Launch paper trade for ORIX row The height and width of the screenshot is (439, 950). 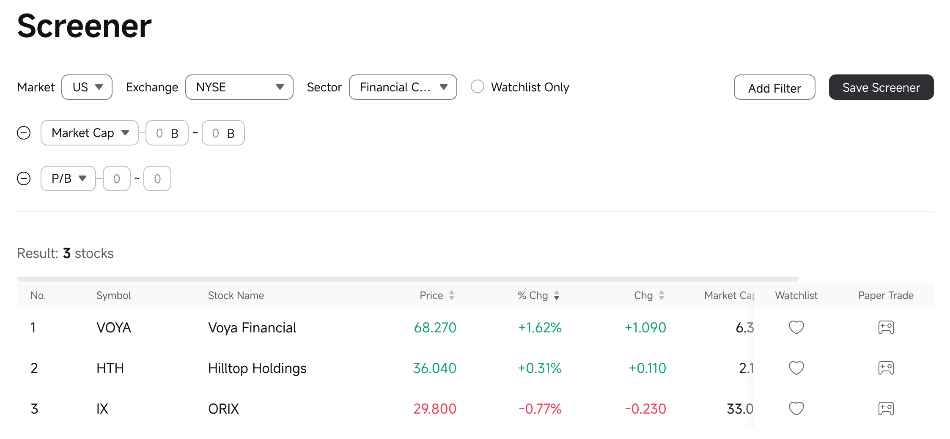click(885, 408)
